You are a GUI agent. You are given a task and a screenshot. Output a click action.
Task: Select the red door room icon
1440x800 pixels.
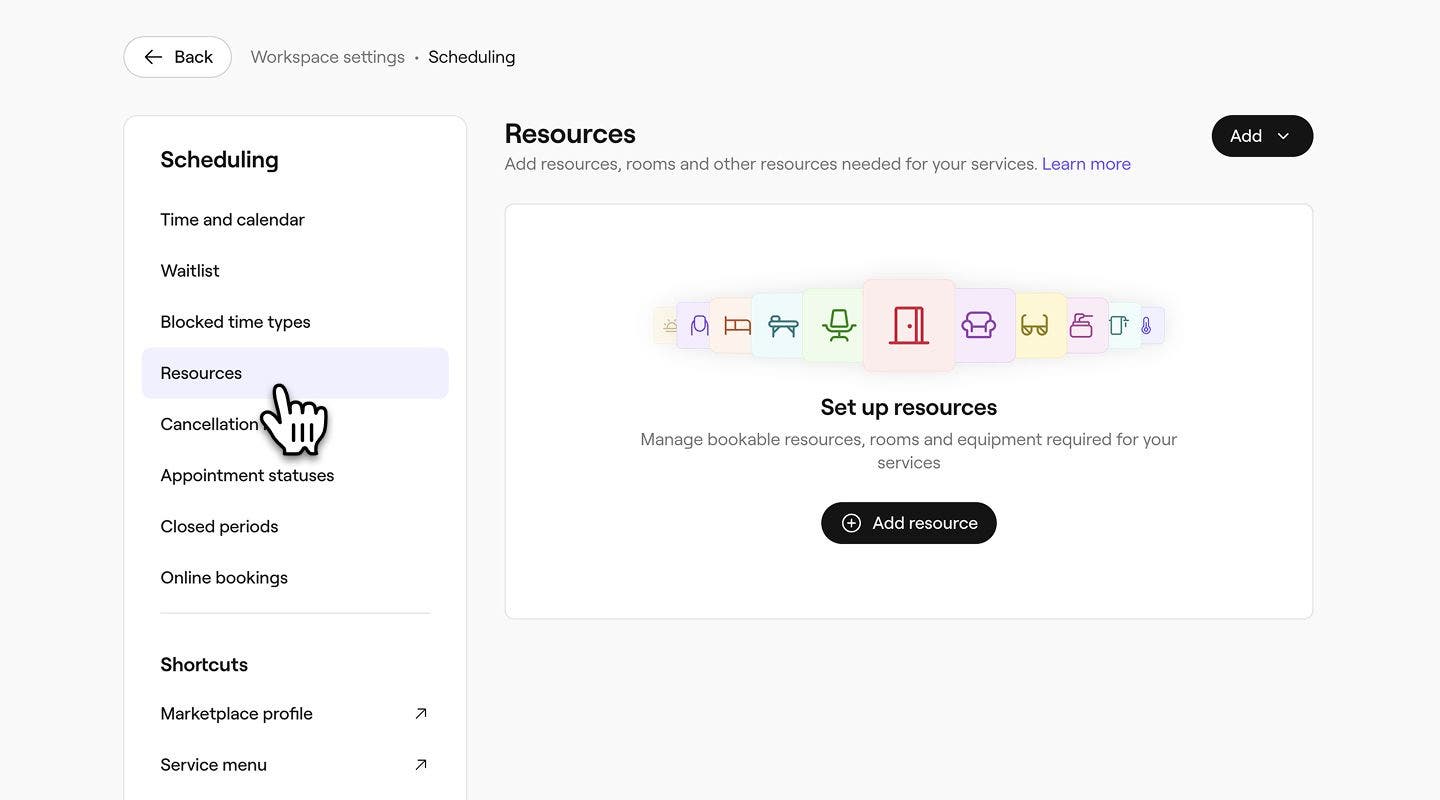coord(908,324)
